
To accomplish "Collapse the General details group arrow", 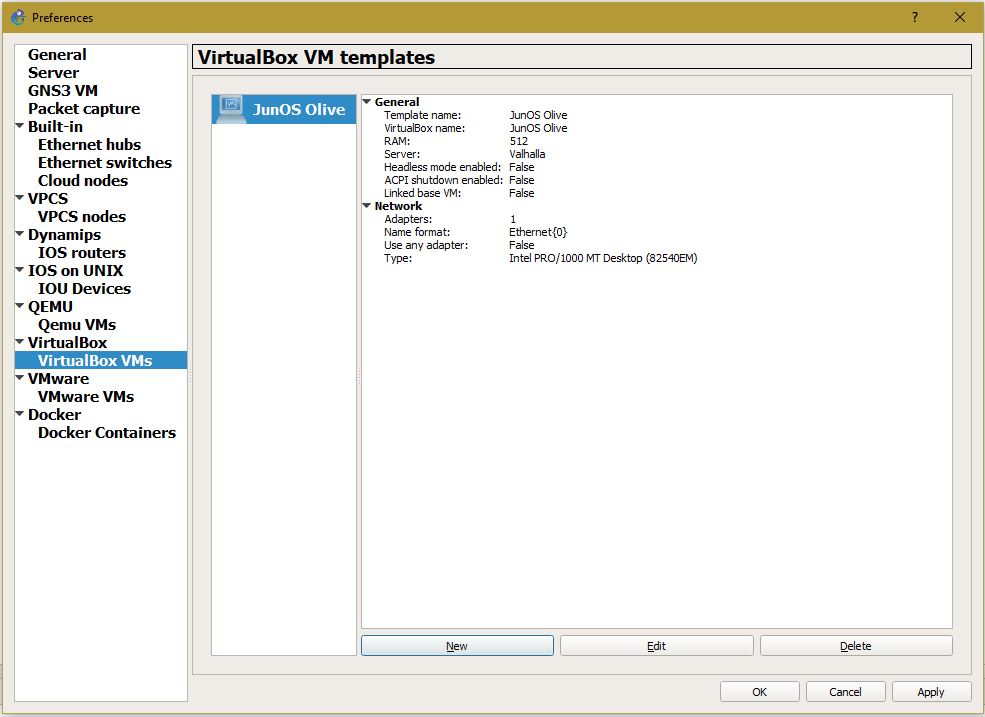I will 367,101.
